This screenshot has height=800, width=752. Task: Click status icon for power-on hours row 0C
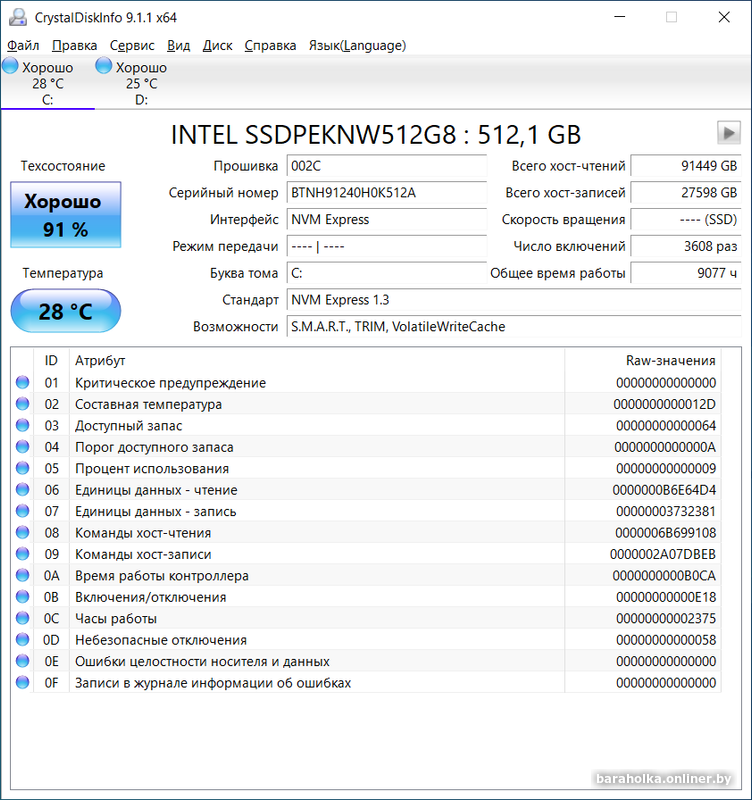click(x=23, y=619)
